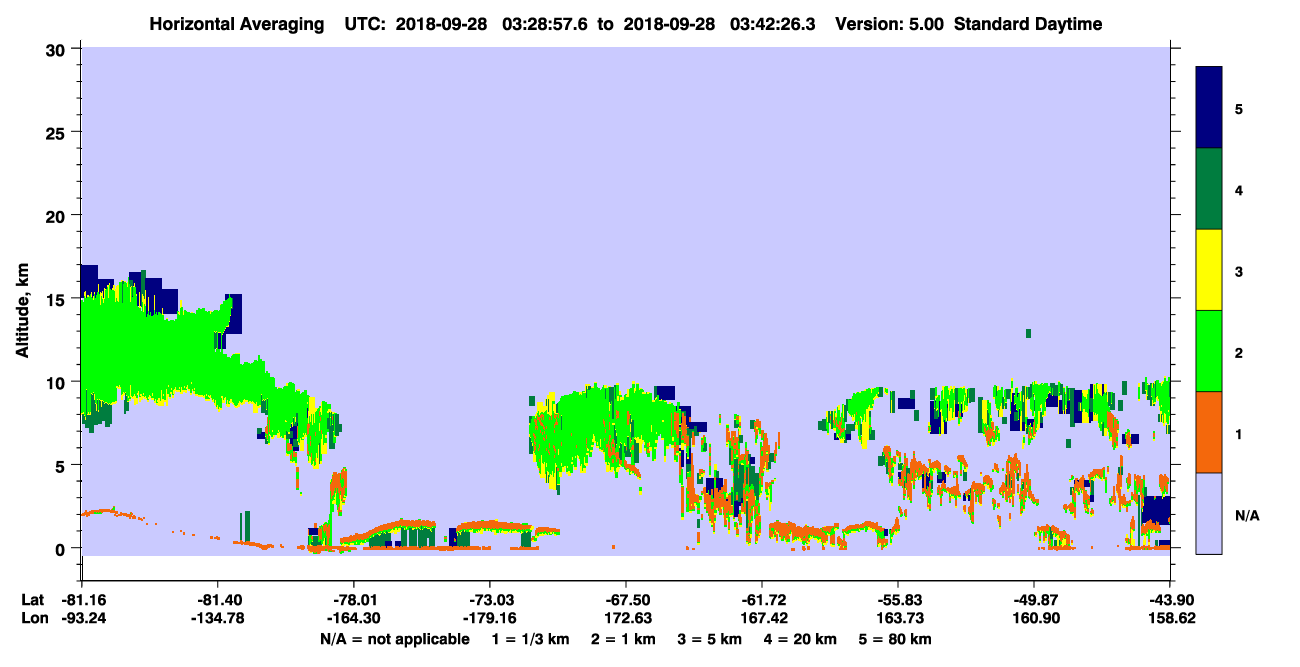The width and height of the screenshot is (1300, 667).
Task: Click the colorbar label 2
Action: tap(1239, 352)
